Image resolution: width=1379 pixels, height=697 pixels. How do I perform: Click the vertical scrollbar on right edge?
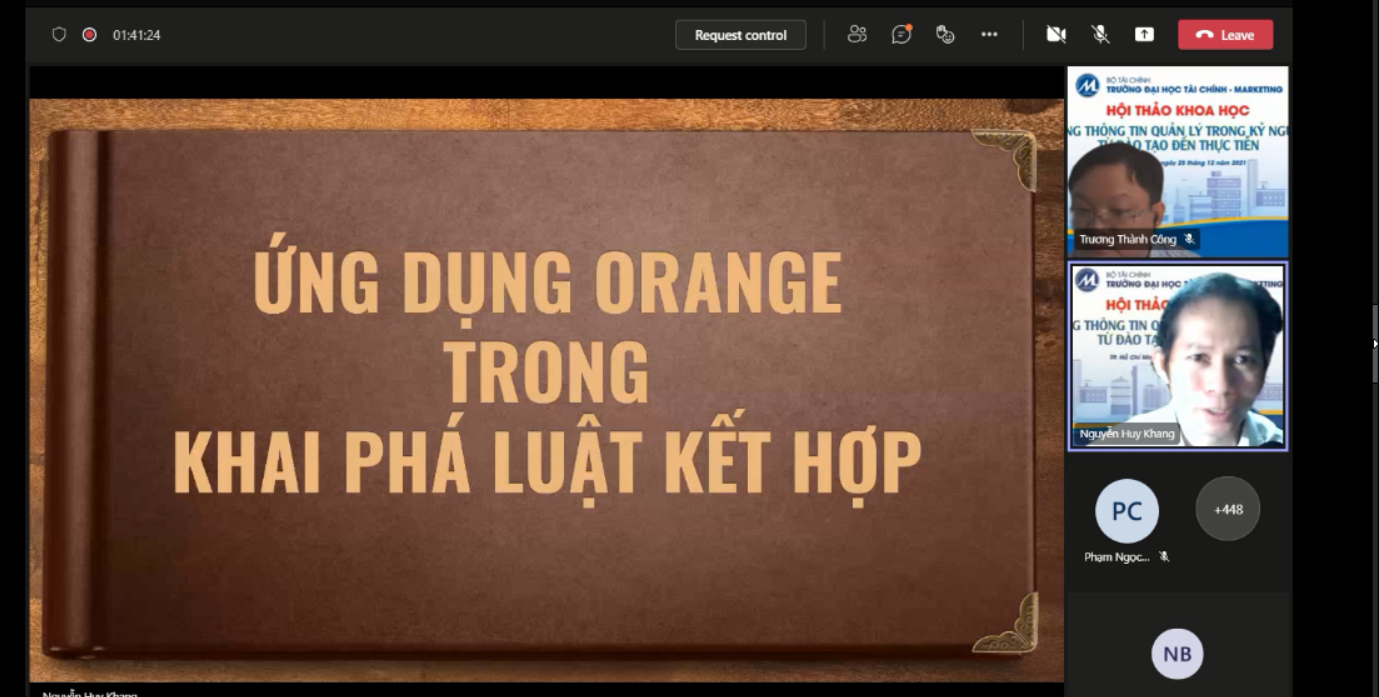coord(1375,343)
